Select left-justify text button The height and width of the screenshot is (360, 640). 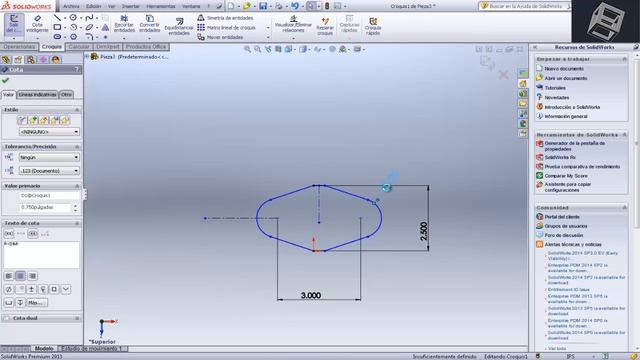tap(9, 276)
